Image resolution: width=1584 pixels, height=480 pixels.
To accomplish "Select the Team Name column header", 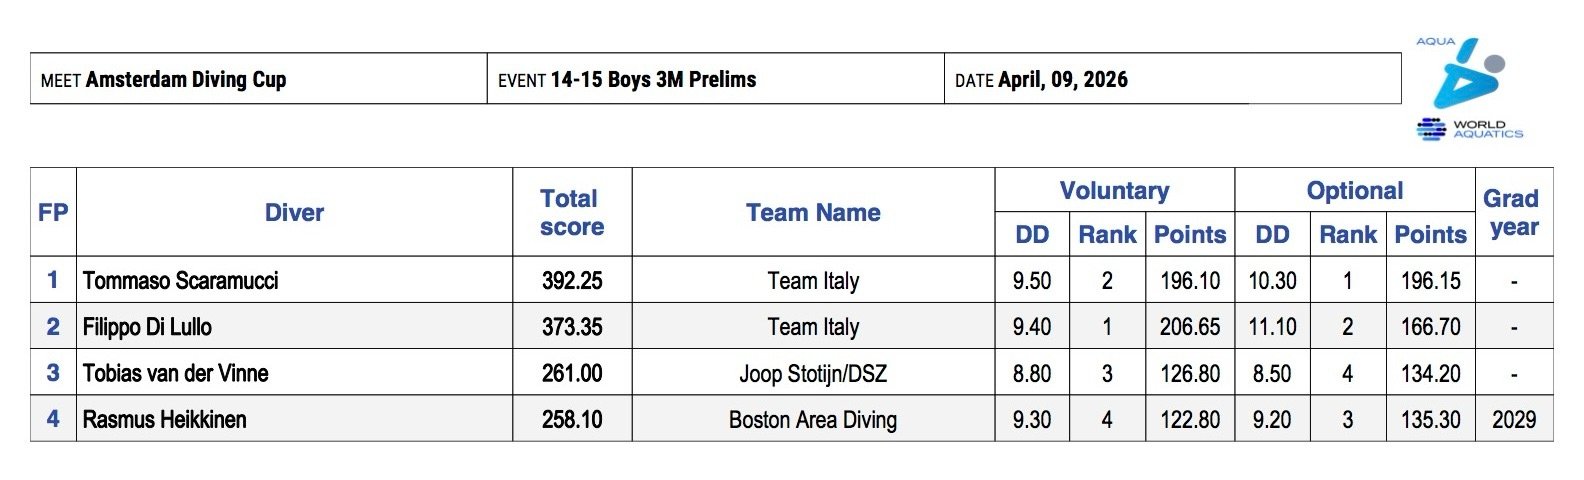I will coord(813,212).
